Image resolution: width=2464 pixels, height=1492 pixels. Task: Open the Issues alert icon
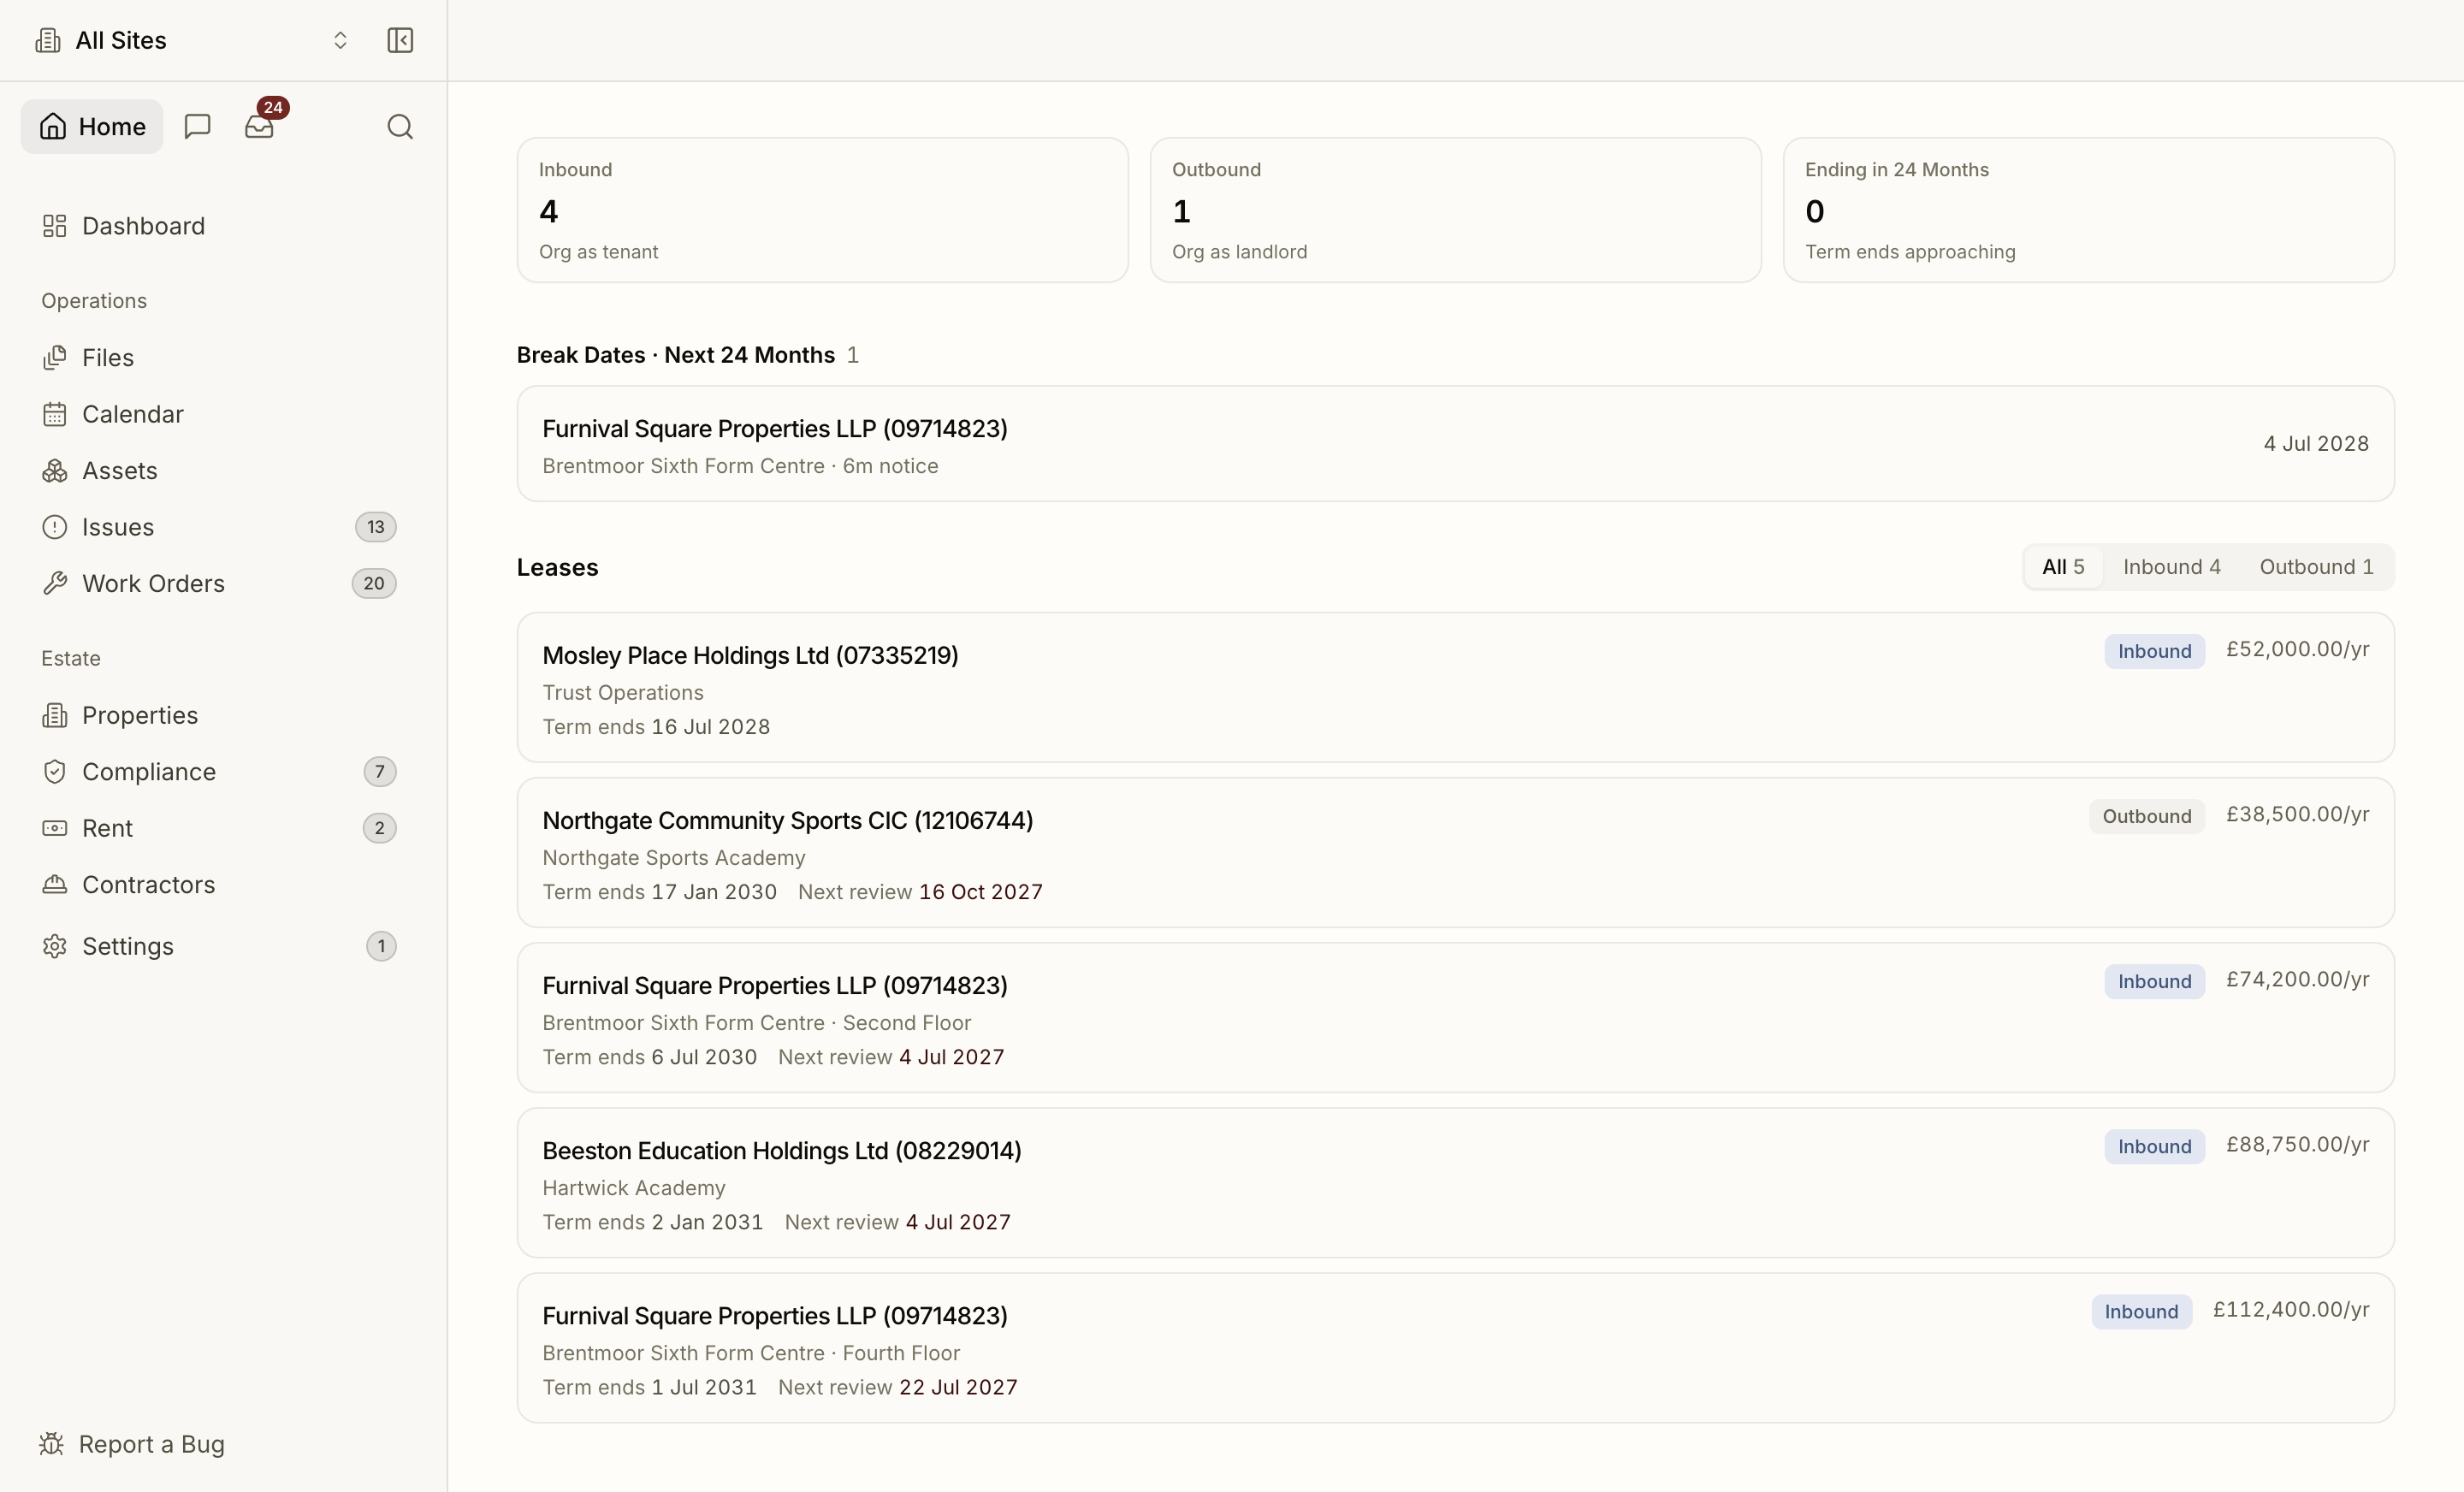[55, 527]
